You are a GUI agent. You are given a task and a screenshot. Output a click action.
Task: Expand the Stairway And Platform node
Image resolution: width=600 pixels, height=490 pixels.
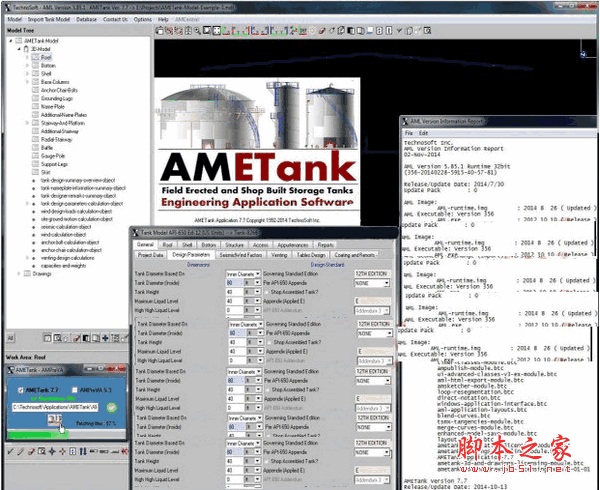click(x=27, y=123)
